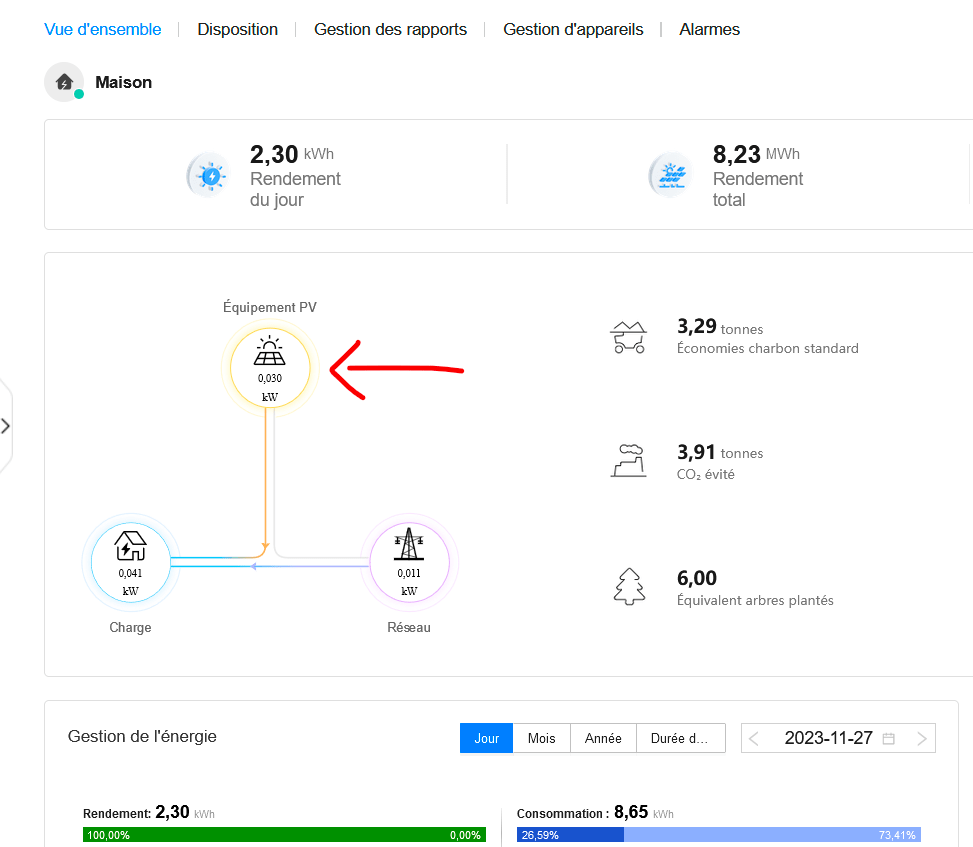Click the tree equivalent icon
This screenshot has height=847, width=973.
(x=629, y=586)
